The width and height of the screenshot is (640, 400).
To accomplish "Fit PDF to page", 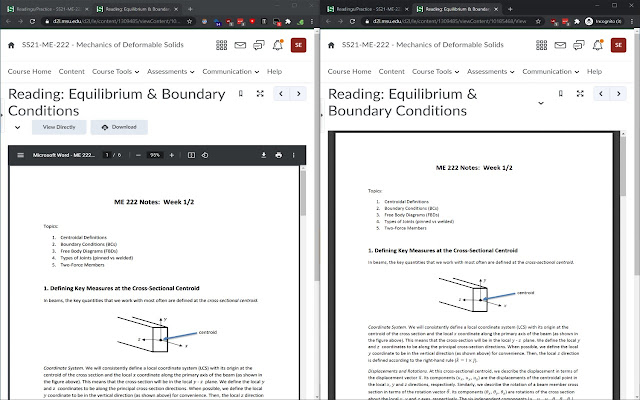I will [x=191, y=155].
